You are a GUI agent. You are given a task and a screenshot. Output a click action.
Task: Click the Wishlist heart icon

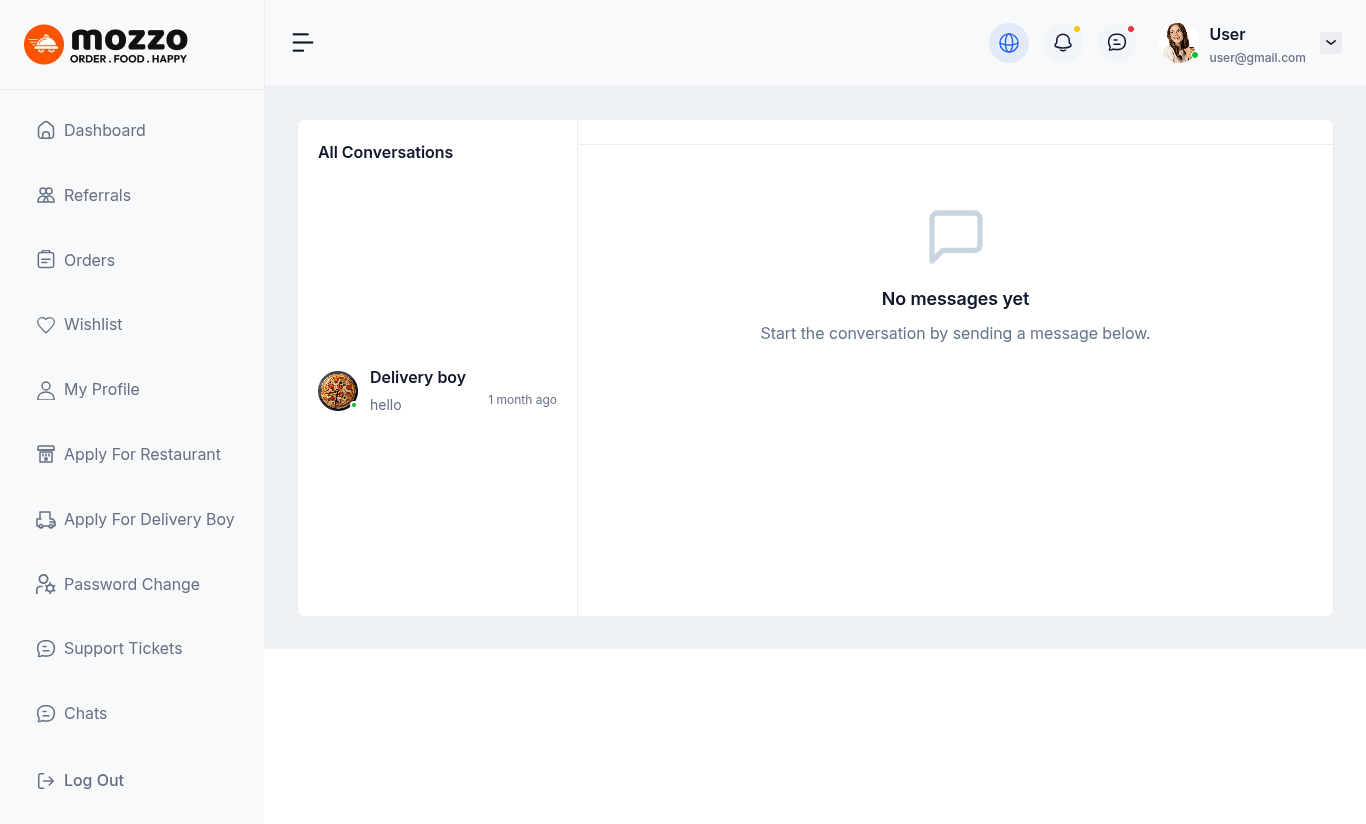46,325
